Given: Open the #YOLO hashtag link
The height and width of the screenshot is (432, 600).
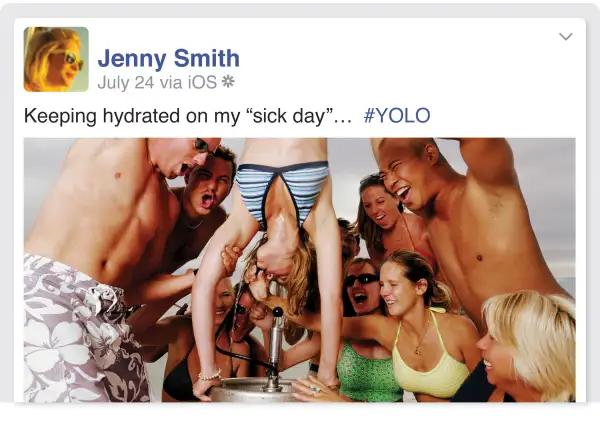Looking at the screenshot, I should tap(397, 116).
